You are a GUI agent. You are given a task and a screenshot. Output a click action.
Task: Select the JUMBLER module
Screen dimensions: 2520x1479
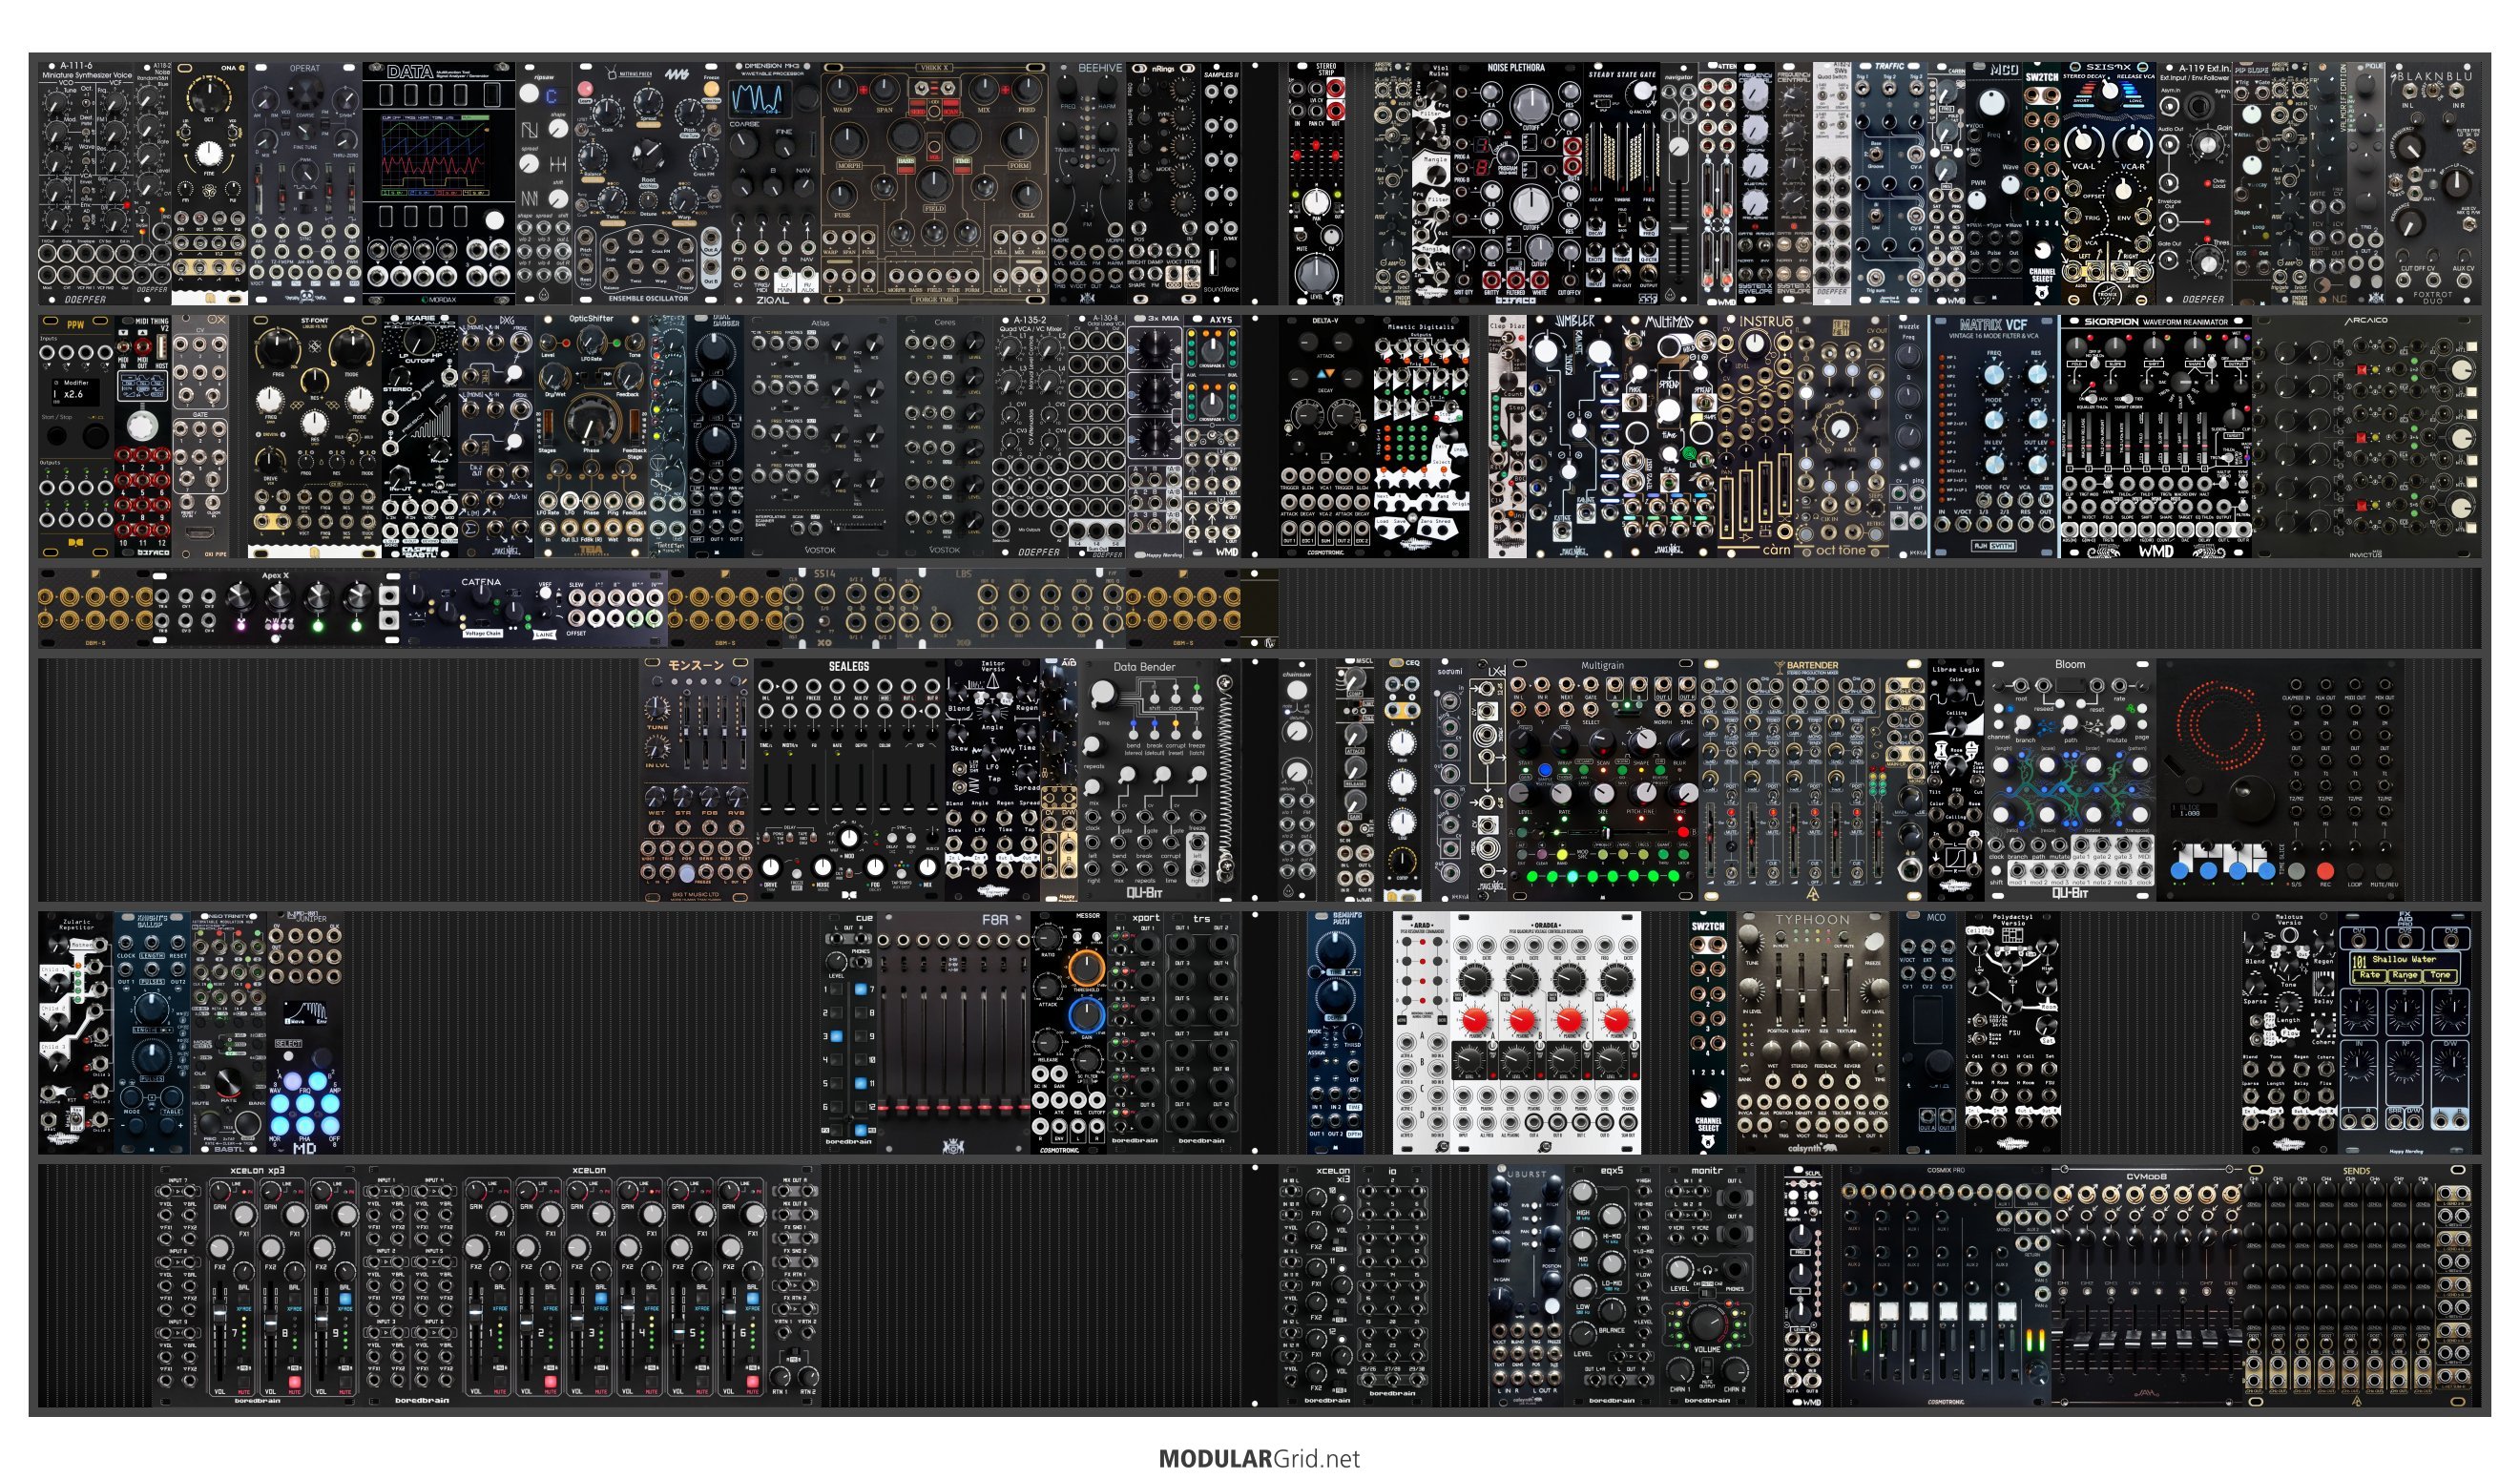point(1574,436)
